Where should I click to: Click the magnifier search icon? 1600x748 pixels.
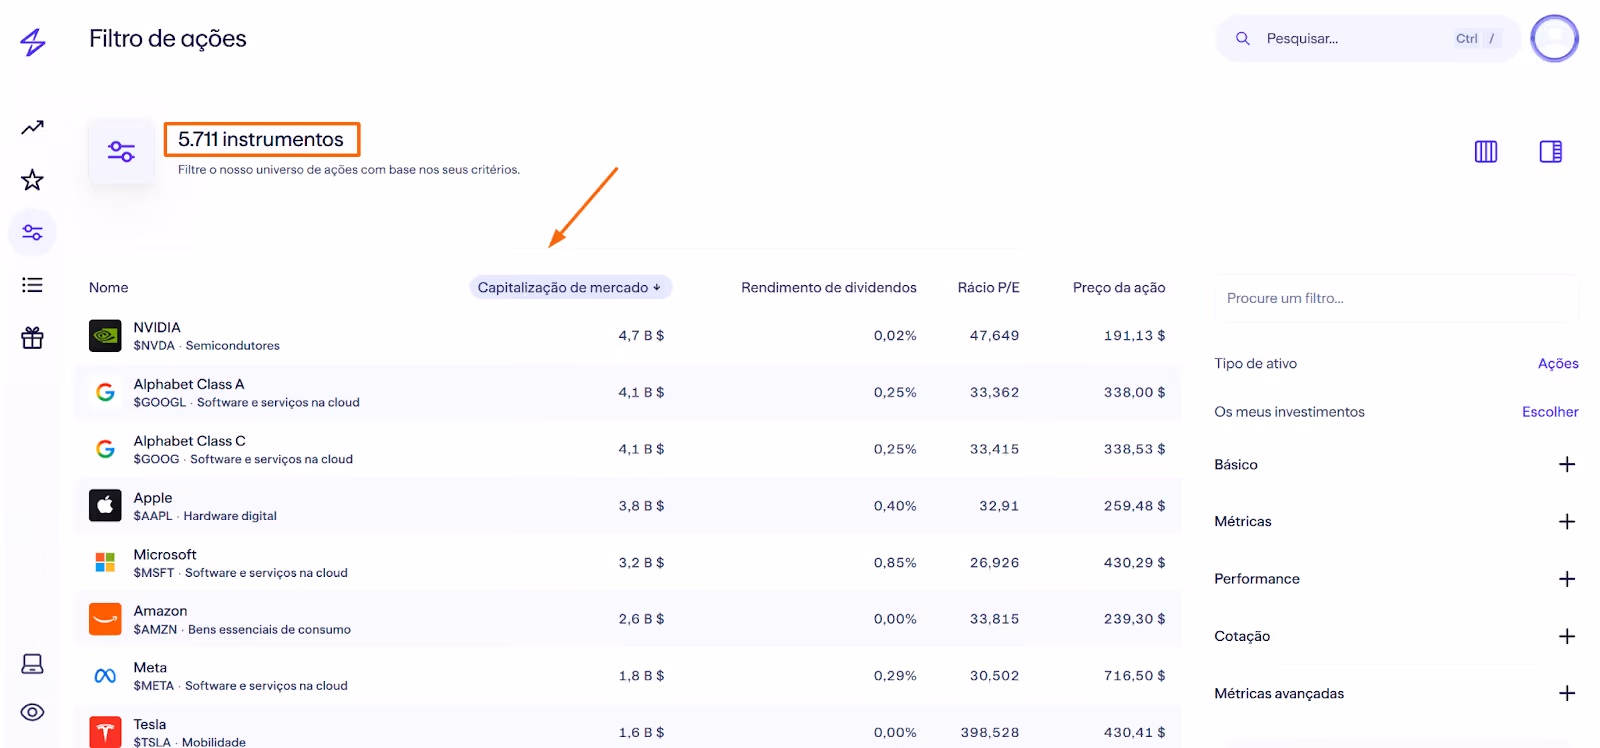1243,38
